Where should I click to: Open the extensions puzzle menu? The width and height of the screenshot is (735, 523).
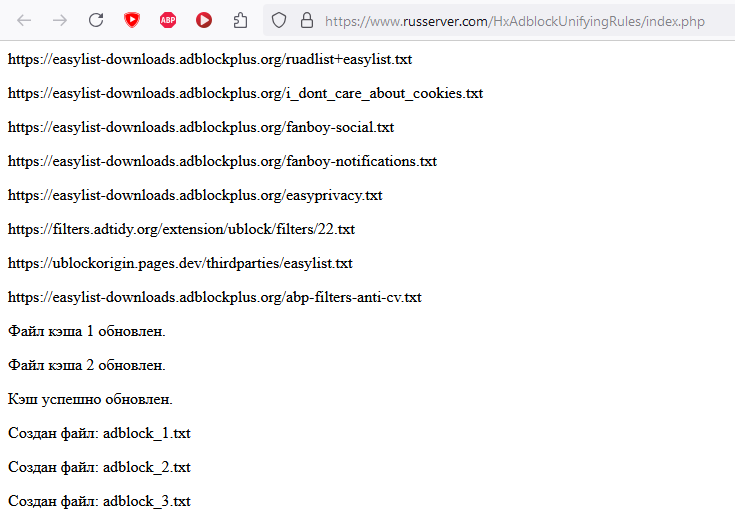[x=240, y=20]
